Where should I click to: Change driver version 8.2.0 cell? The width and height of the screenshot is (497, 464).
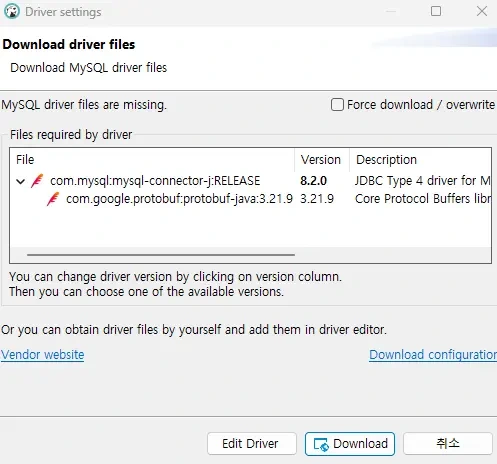(x=314, y=181)
